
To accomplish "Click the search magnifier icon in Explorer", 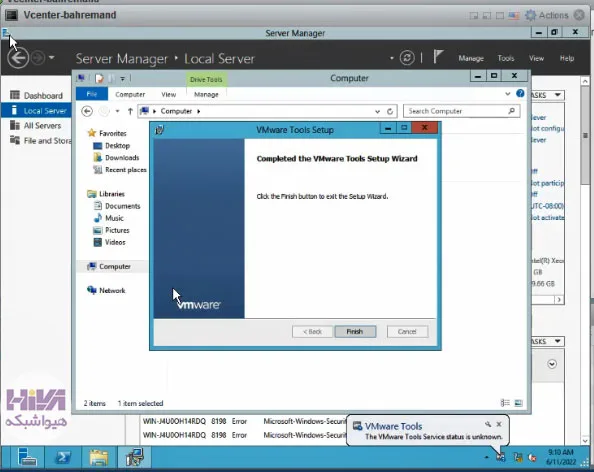I will (511, 111).
